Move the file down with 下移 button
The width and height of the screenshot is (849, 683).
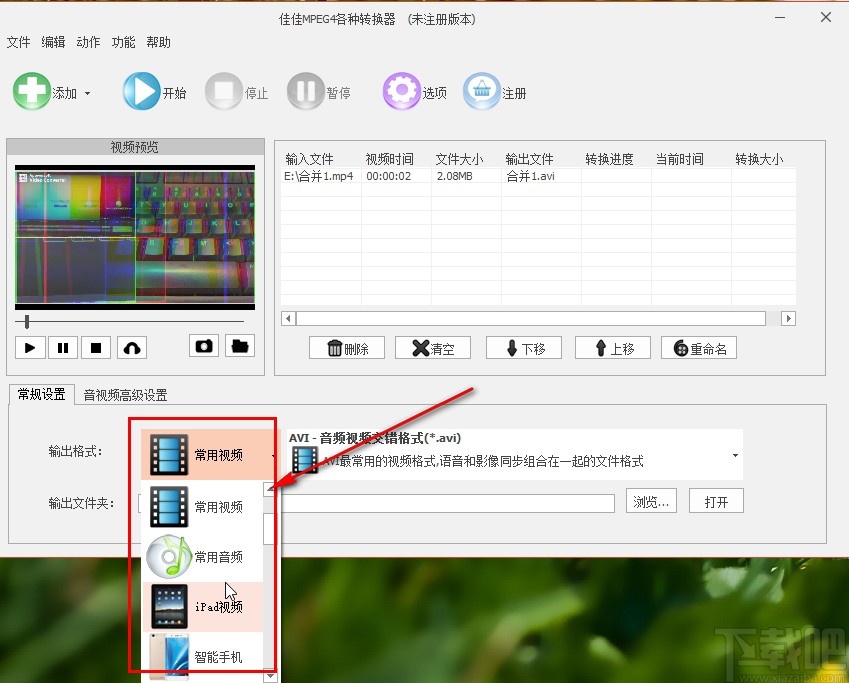tap(523, 347)
